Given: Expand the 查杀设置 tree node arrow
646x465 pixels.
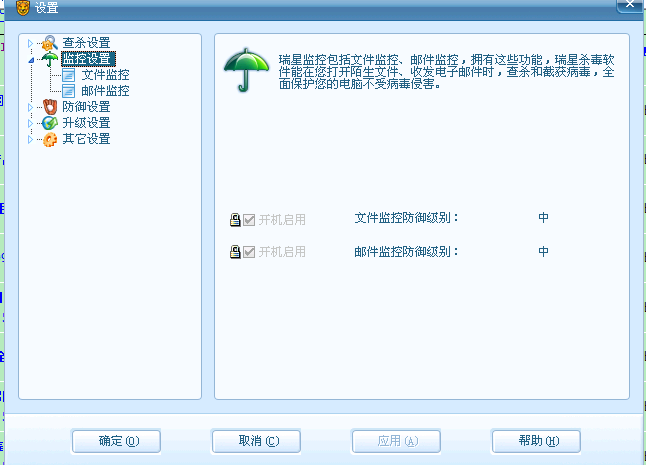Looking at the screenshot, I should 30,43.
